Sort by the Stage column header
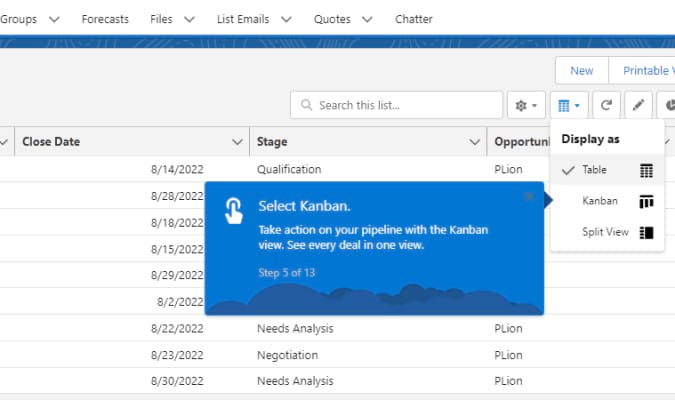 (272, 142)
